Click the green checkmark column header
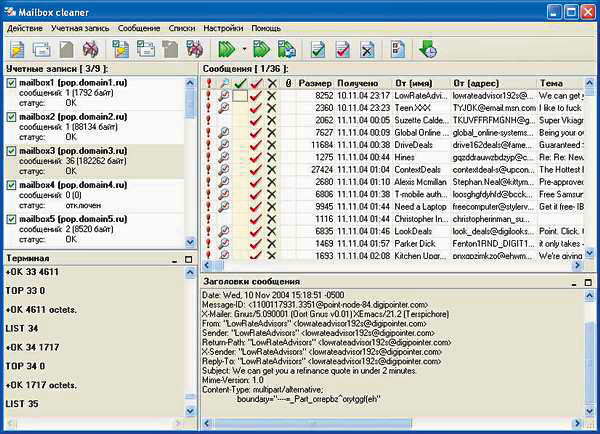Viewport: 600px width, 434px height. [x=240, y=83]
